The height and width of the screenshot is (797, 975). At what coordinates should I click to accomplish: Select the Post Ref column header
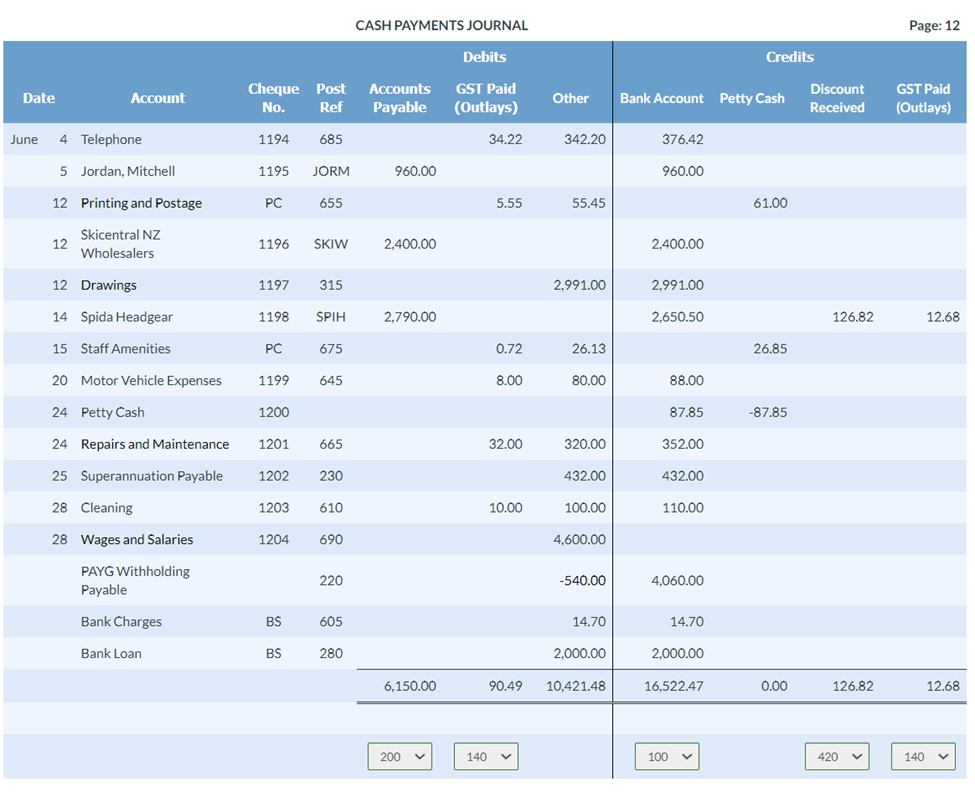pyautogui.click(x=331, y=98)
